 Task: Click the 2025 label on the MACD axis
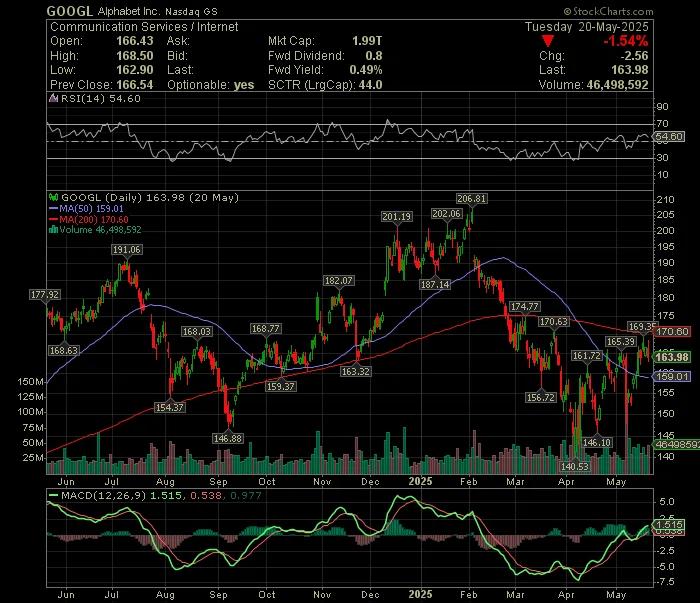421,595
